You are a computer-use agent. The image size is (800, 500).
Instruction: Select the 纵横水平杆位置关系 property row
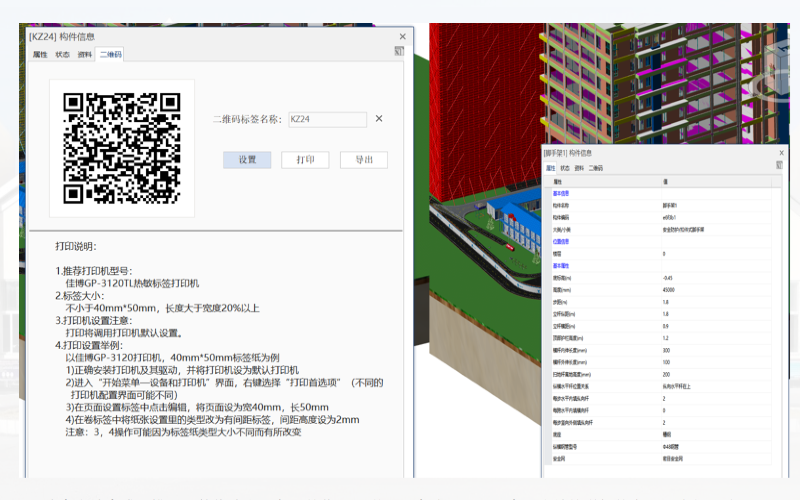662,386
